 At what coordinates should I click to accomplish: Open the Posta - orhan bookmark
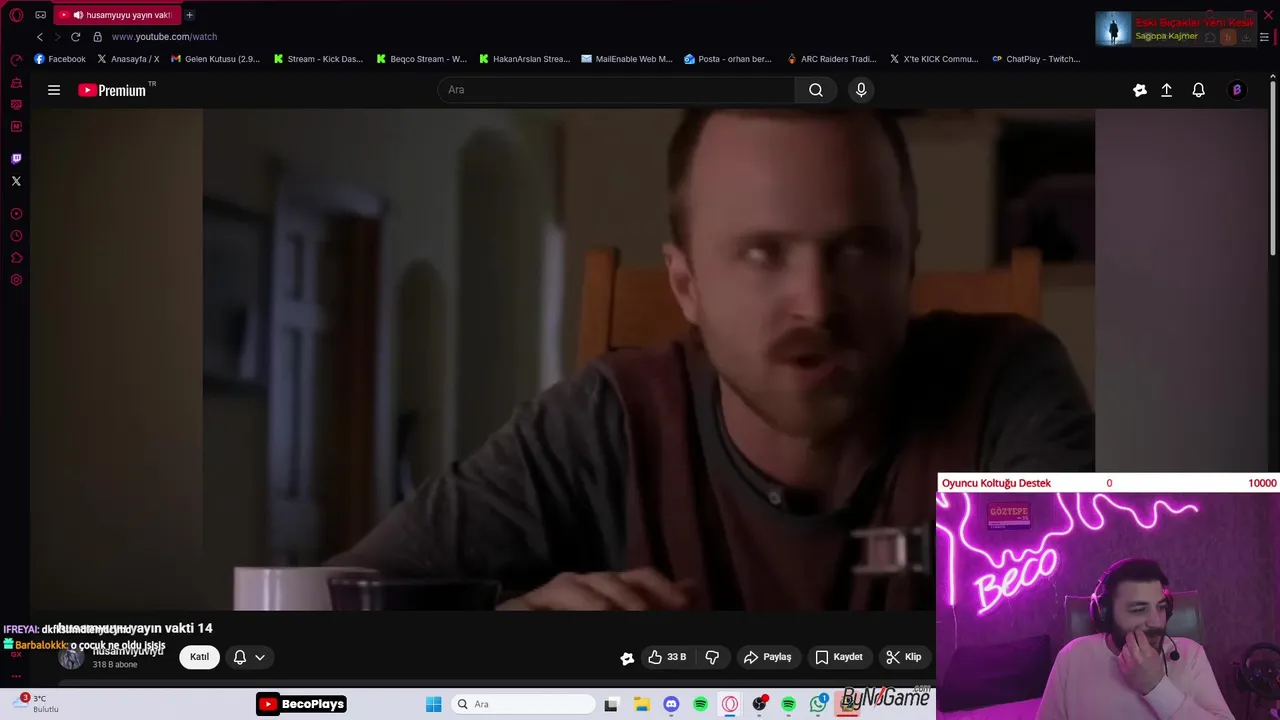[x=728, y=59]
